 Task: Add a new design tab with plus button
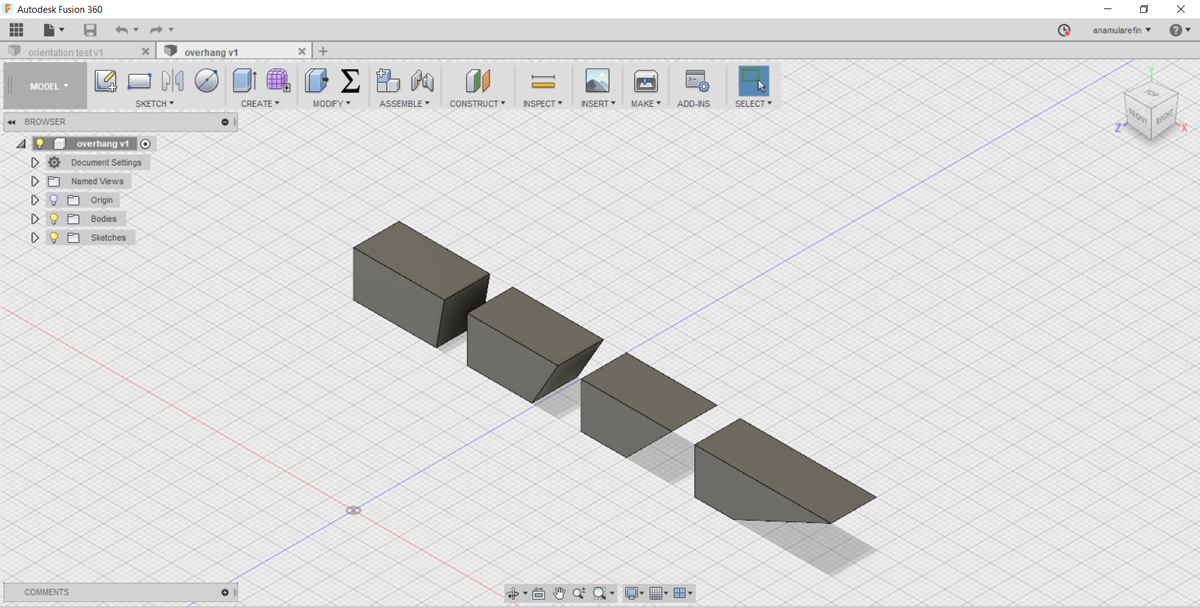[x=323, y=51]
